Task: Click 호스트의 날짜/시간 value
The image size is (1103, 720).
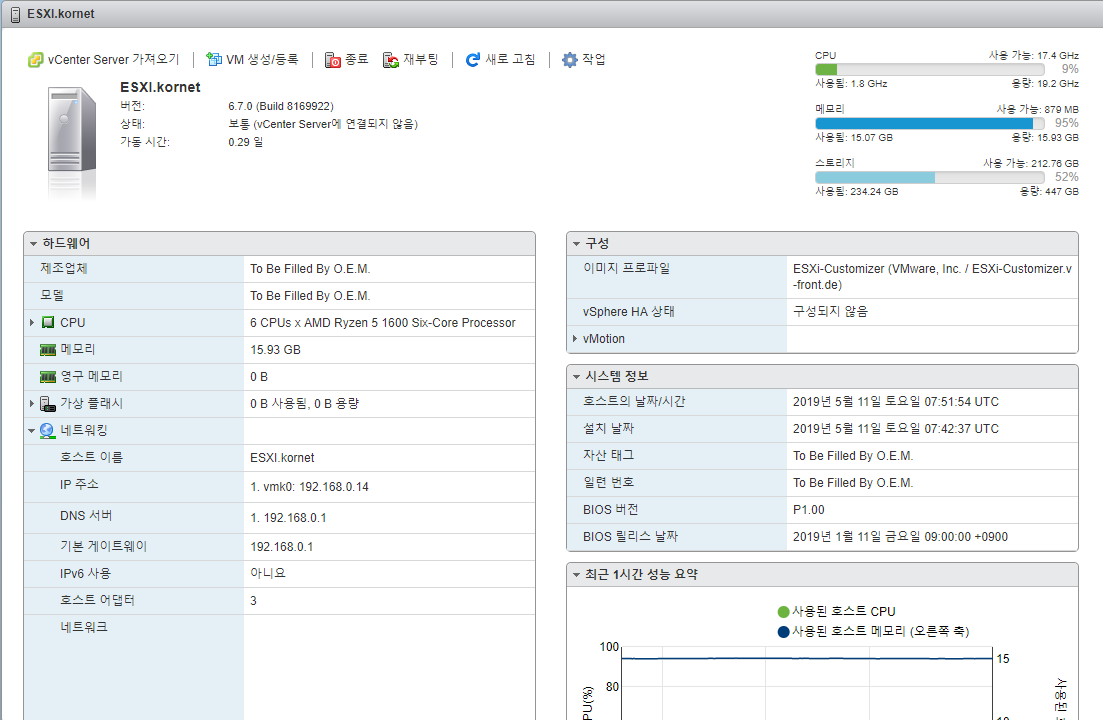Action: (x=895, y=401)
